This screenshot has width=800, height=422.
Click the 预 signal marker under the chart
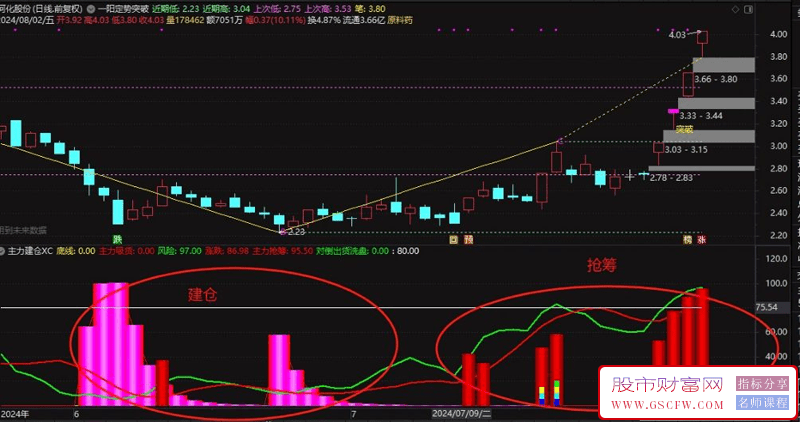468,239
